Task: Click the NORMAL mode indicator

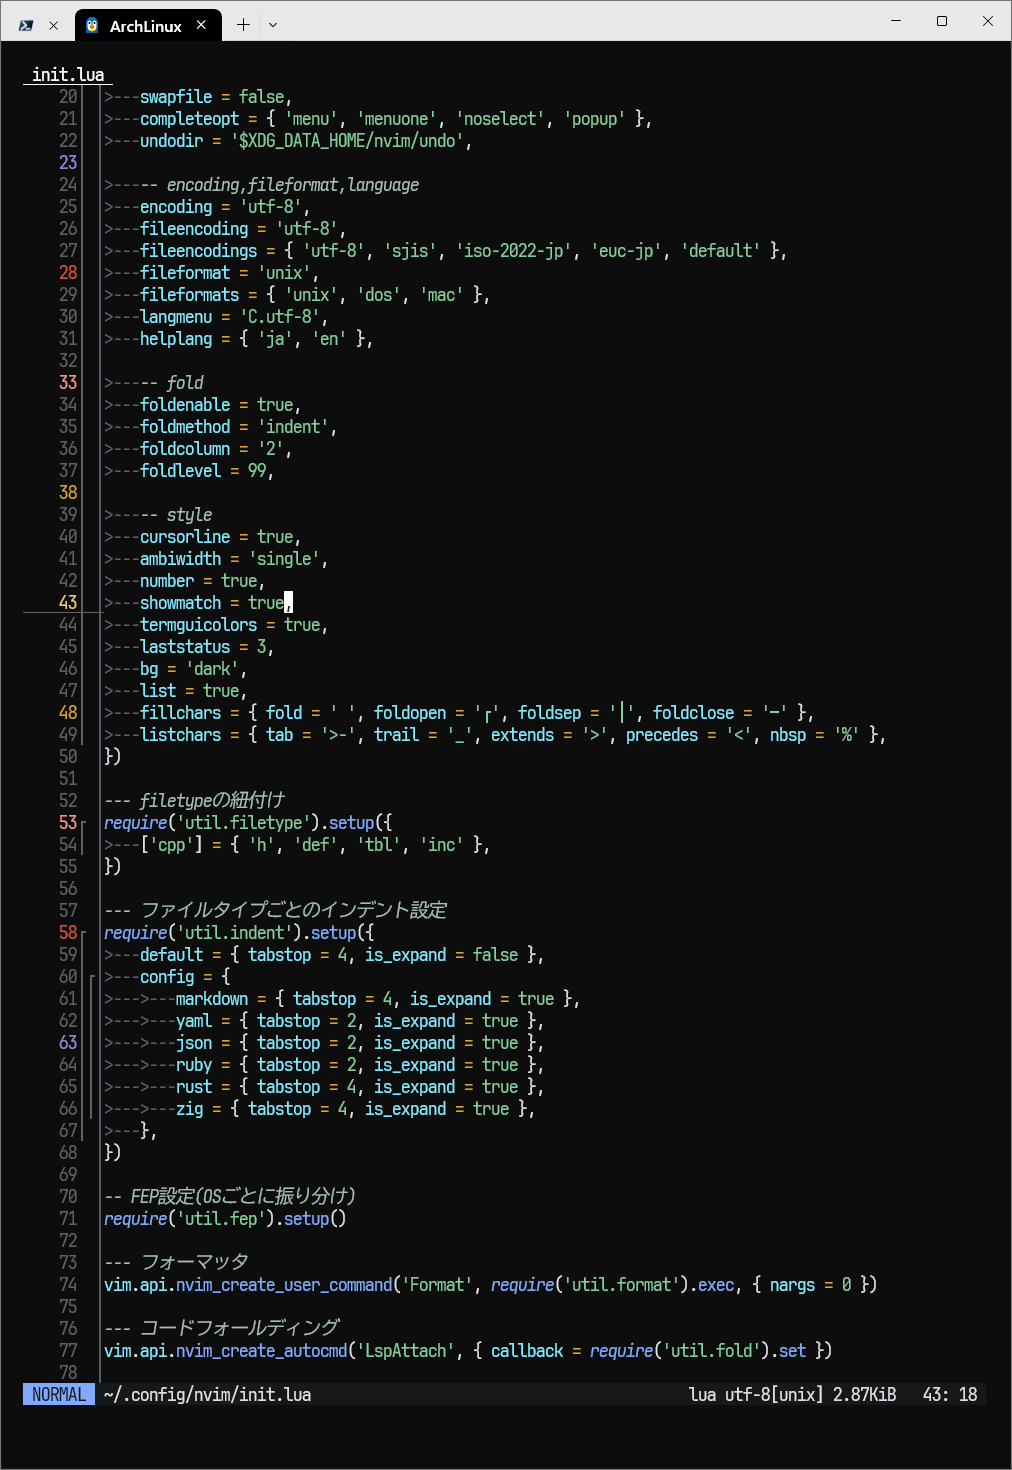Action: tap(59, 1394)
